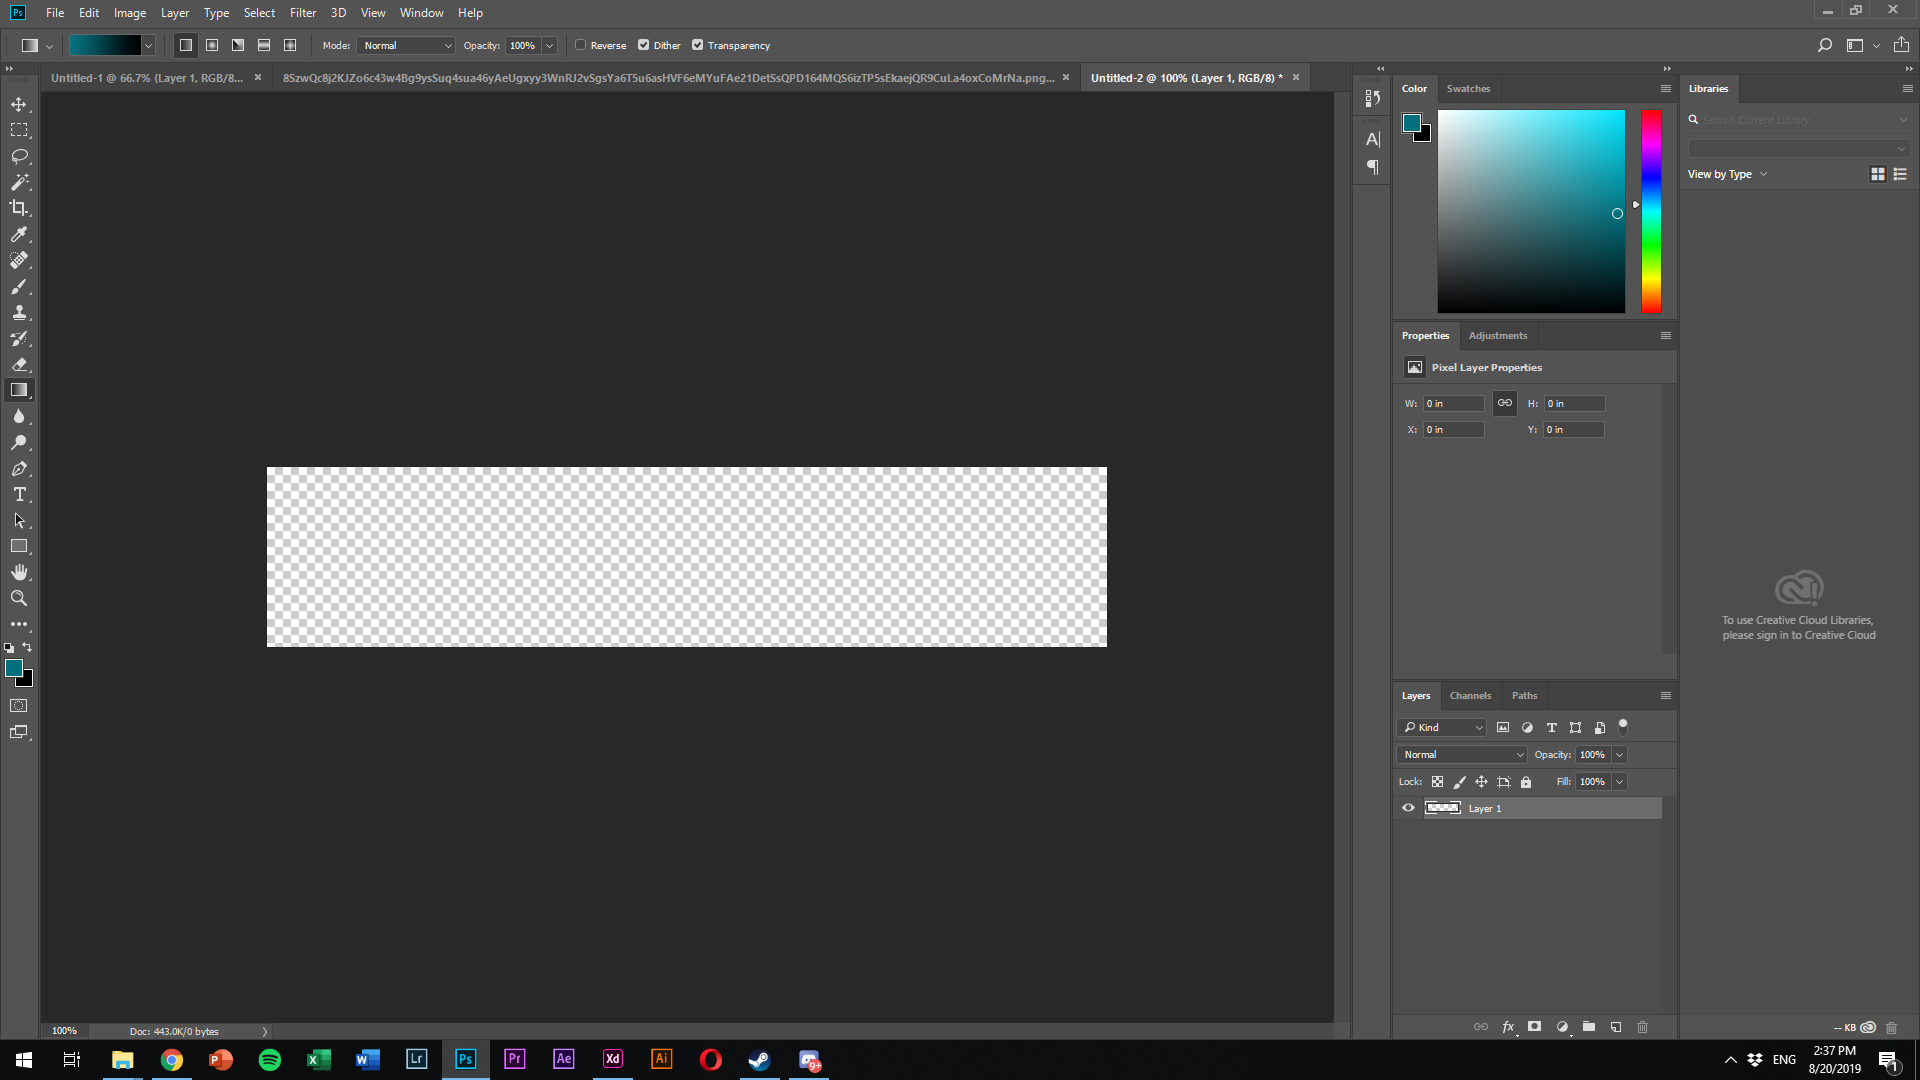Click the Add layer style fx icon
The width and height of the screenshot is (1920, 1080).
coord(1508,1027)
